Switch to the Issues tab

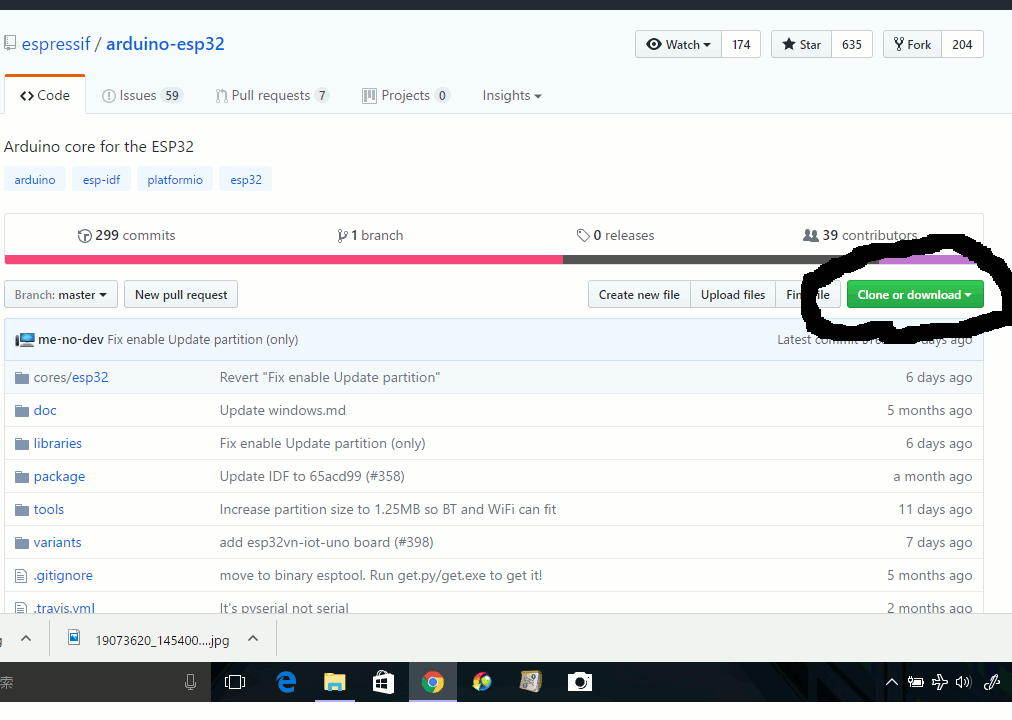[142, 95]
